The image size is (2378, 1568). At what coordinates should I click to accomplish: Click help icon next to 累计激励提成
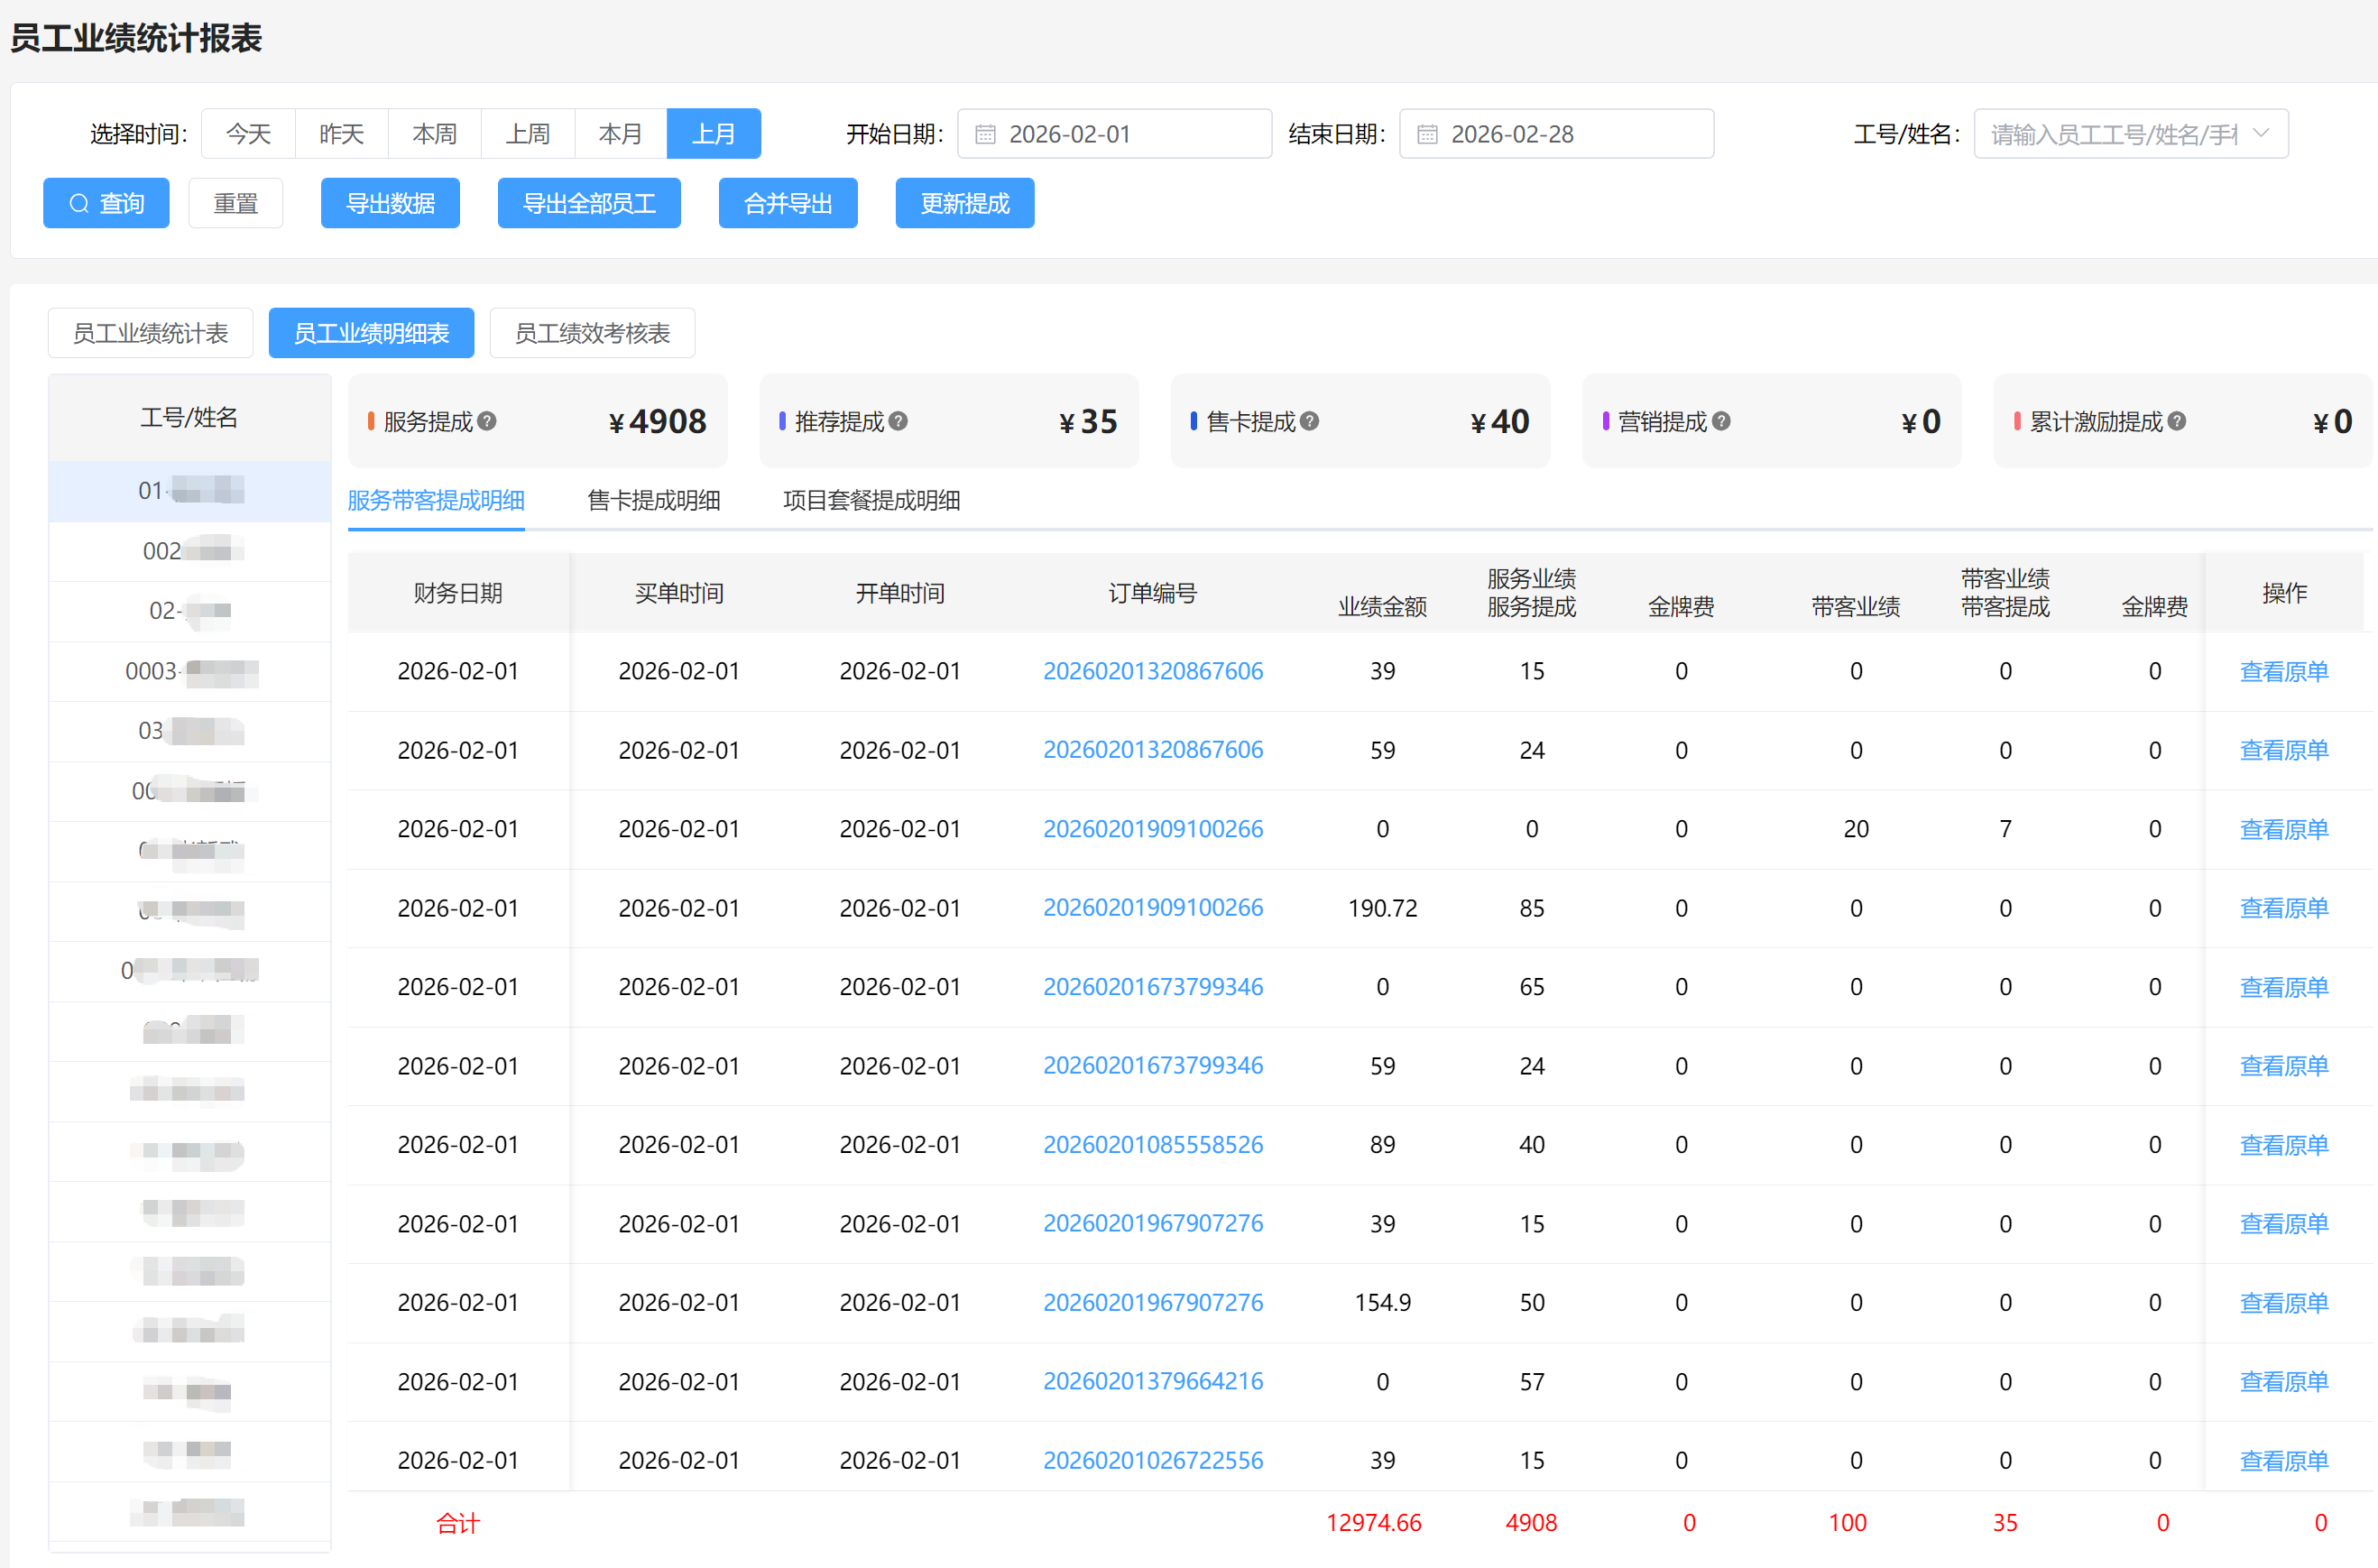[2176, 421]
